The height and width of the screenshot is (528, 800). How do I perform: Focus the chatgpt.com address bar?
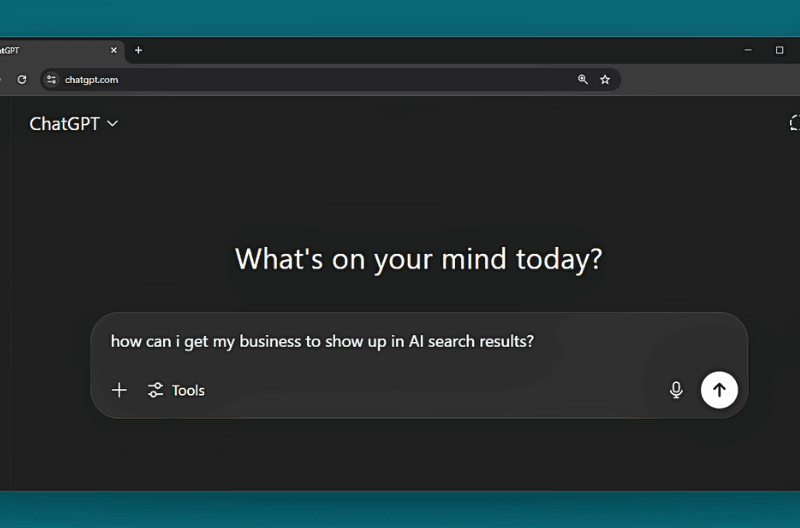[330, 80]
